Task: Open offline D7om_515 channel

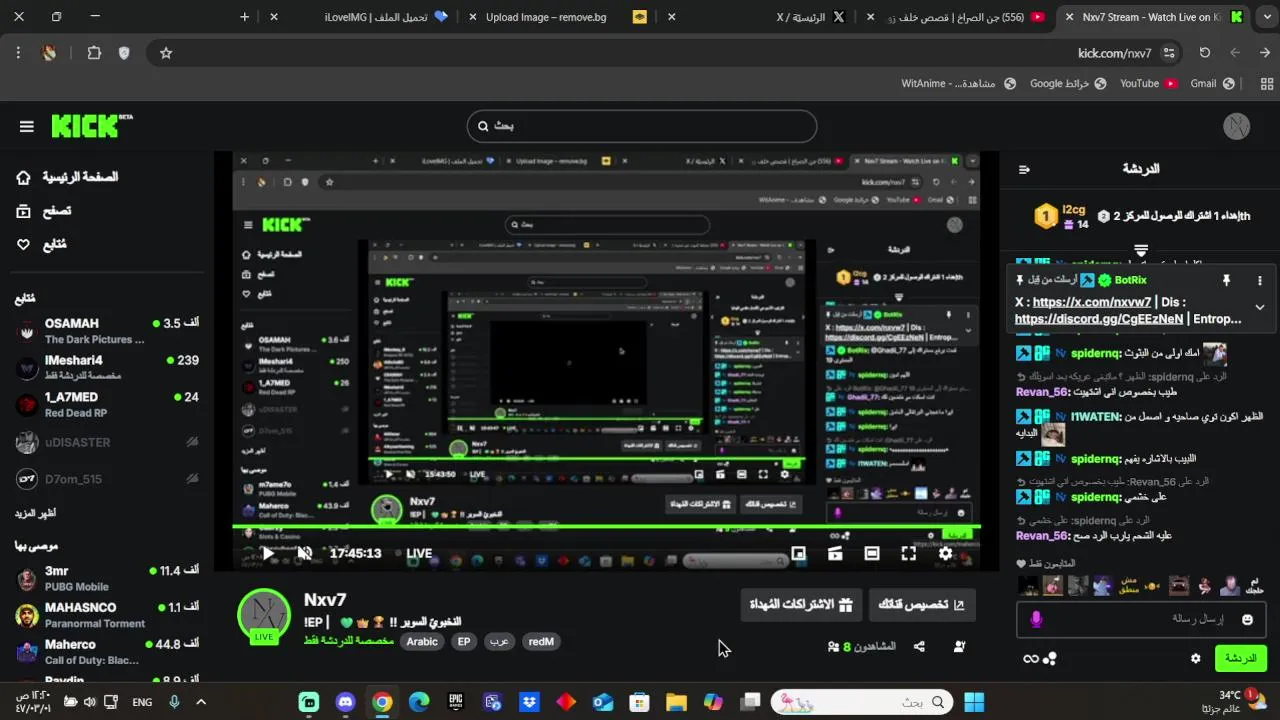Action: coord(107,479)
